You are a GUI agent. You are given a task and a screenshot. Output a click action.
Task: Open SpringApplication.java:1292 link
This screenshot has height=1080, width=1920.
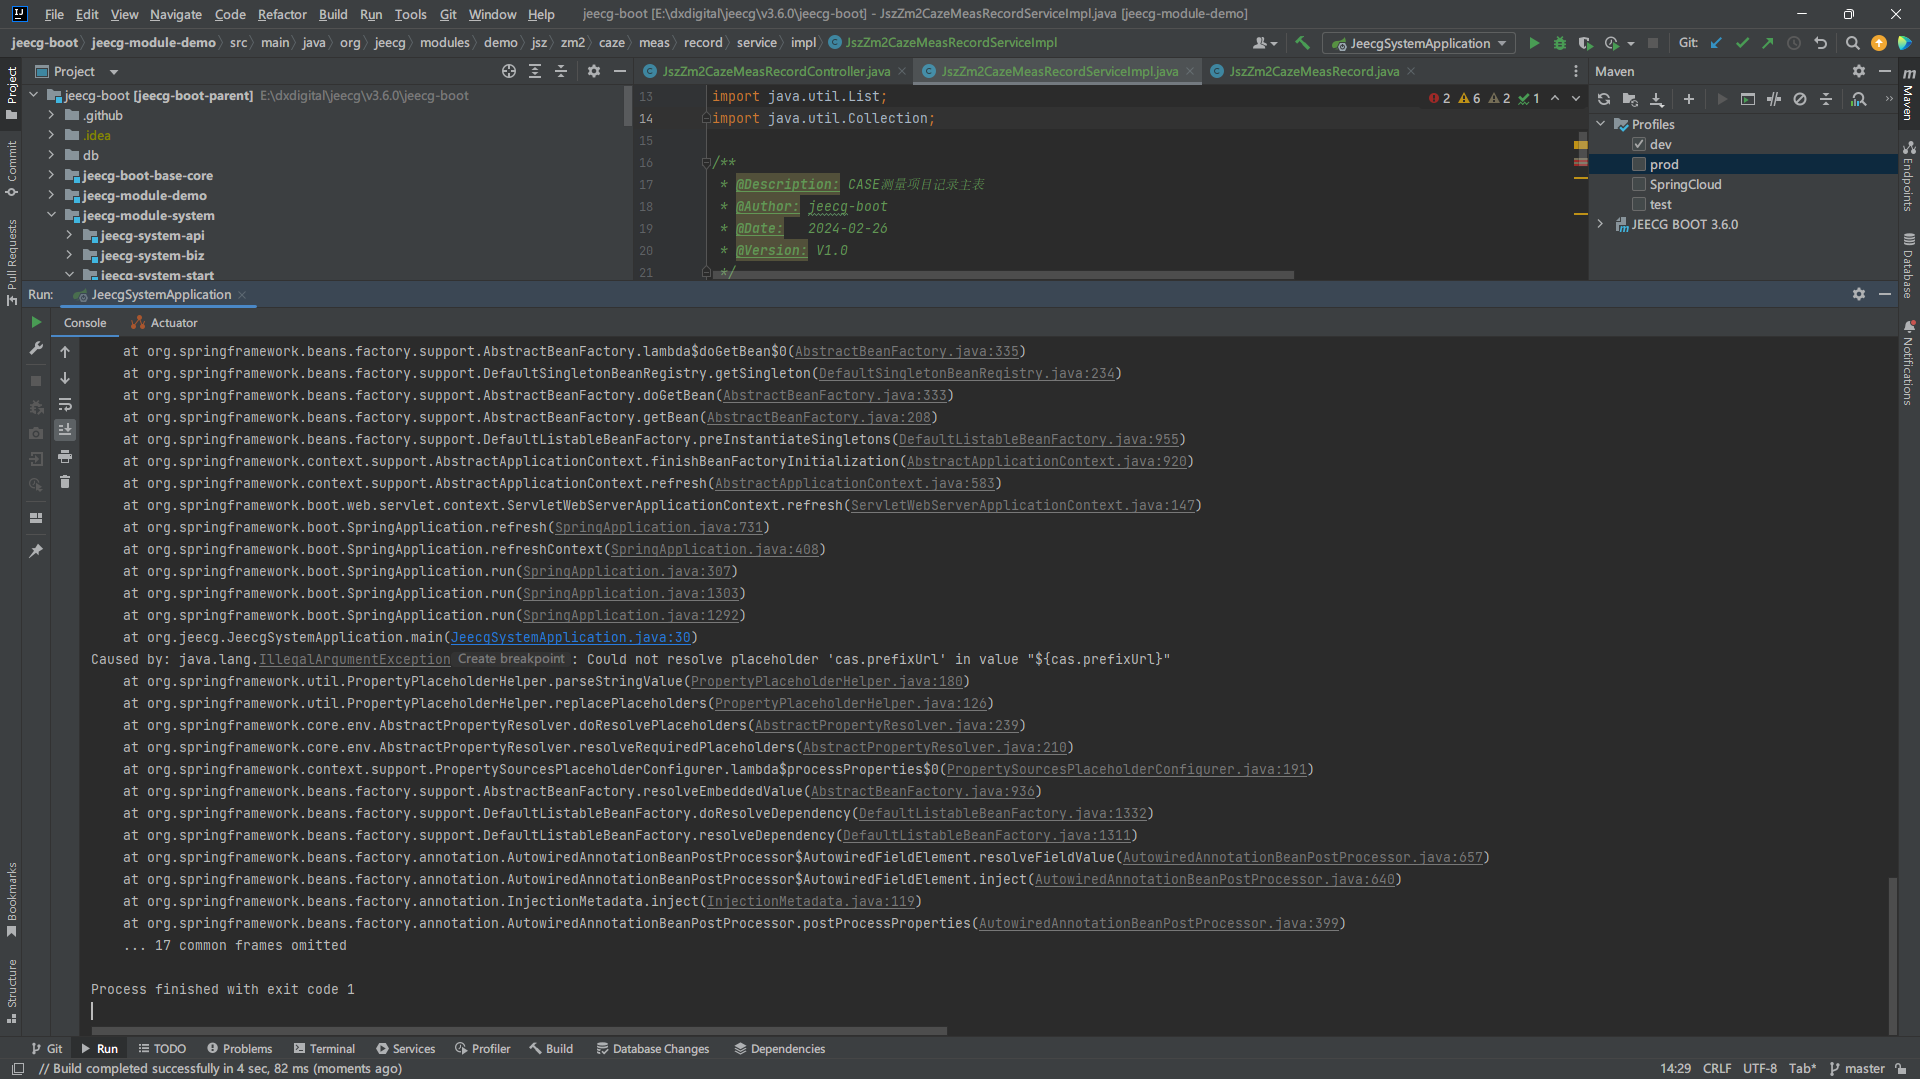[631, 615]
